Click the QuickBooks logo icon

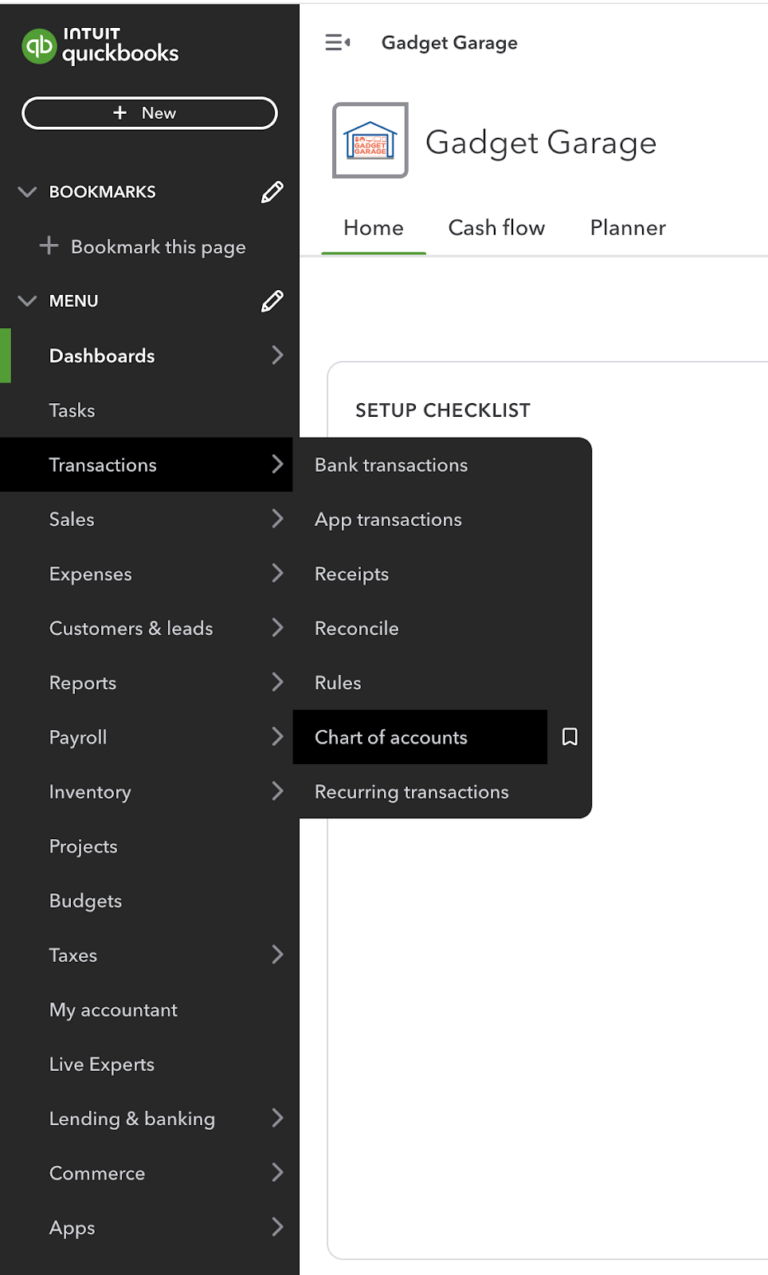pos(40,45)
